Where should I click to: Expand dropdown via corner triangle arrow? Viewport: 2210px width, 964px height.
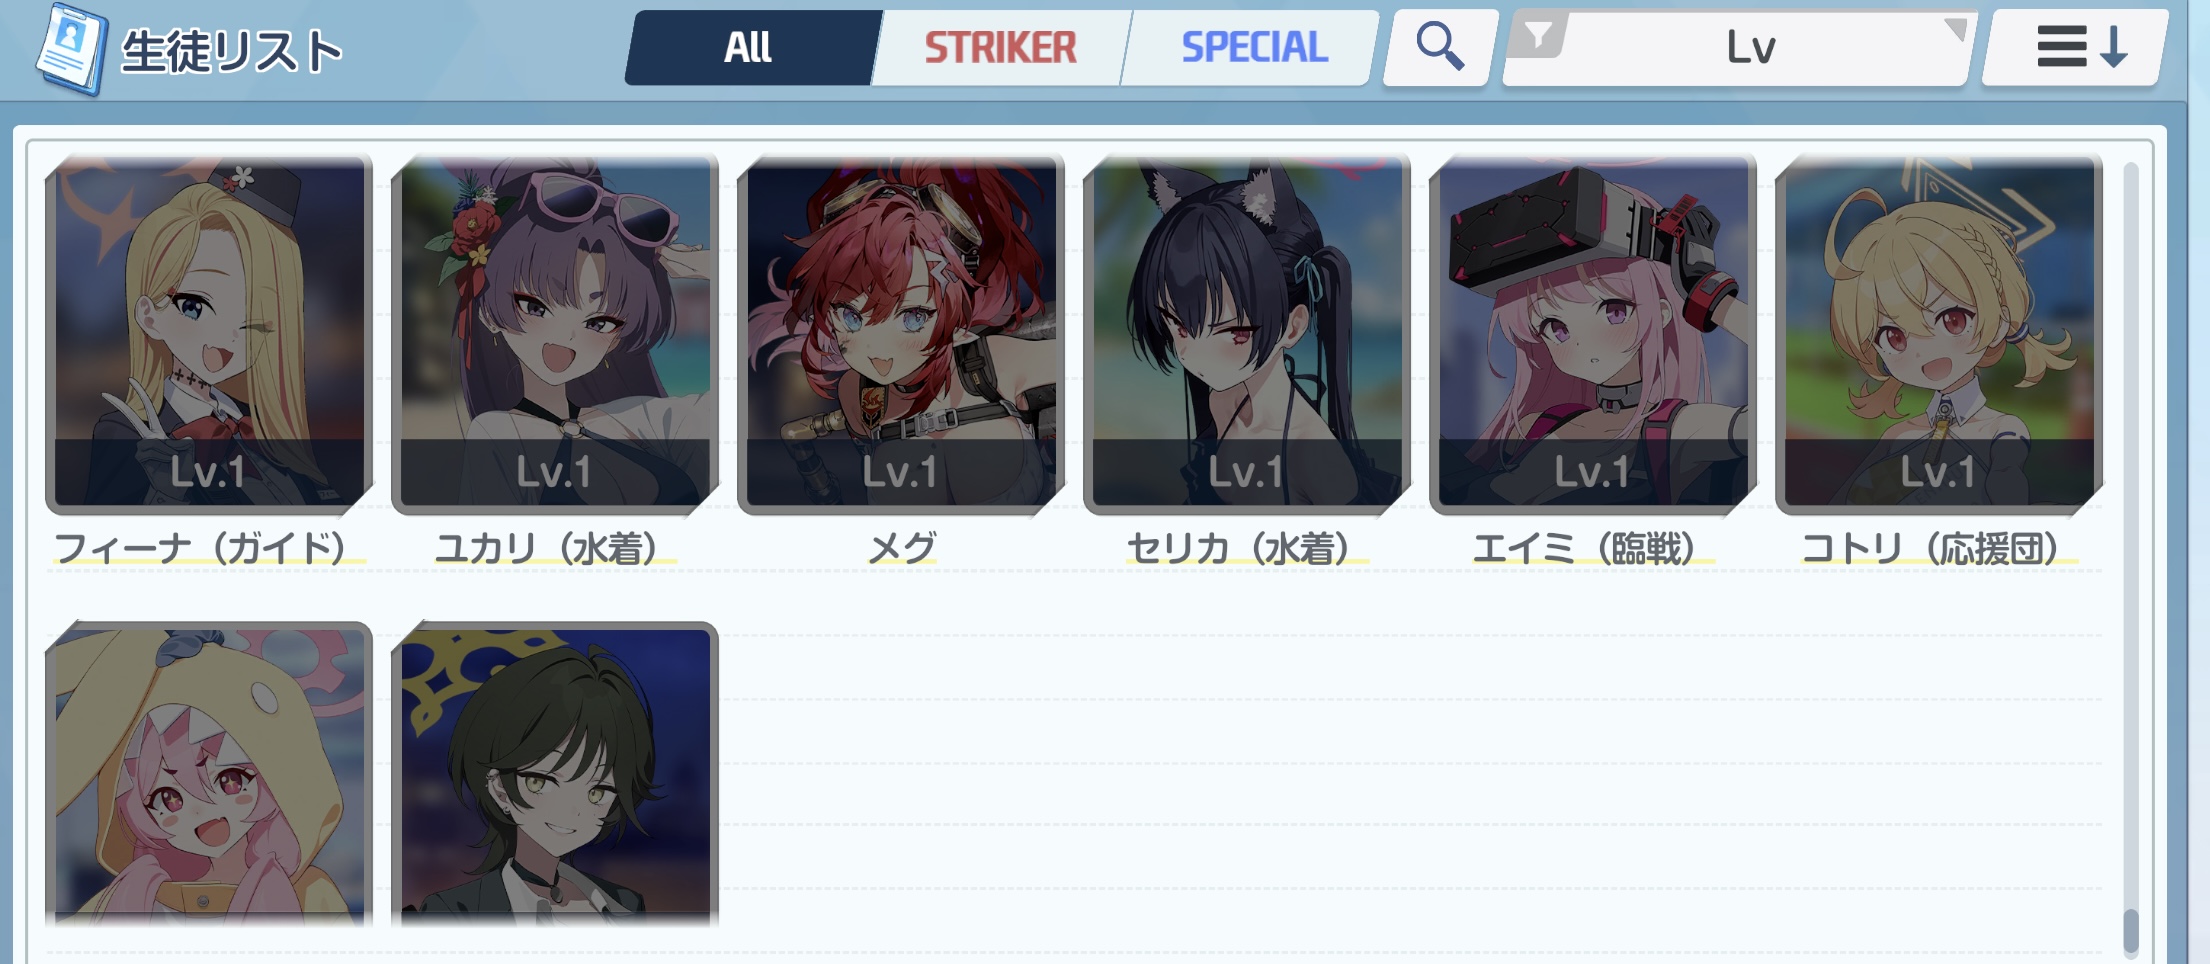[1956, 28]
